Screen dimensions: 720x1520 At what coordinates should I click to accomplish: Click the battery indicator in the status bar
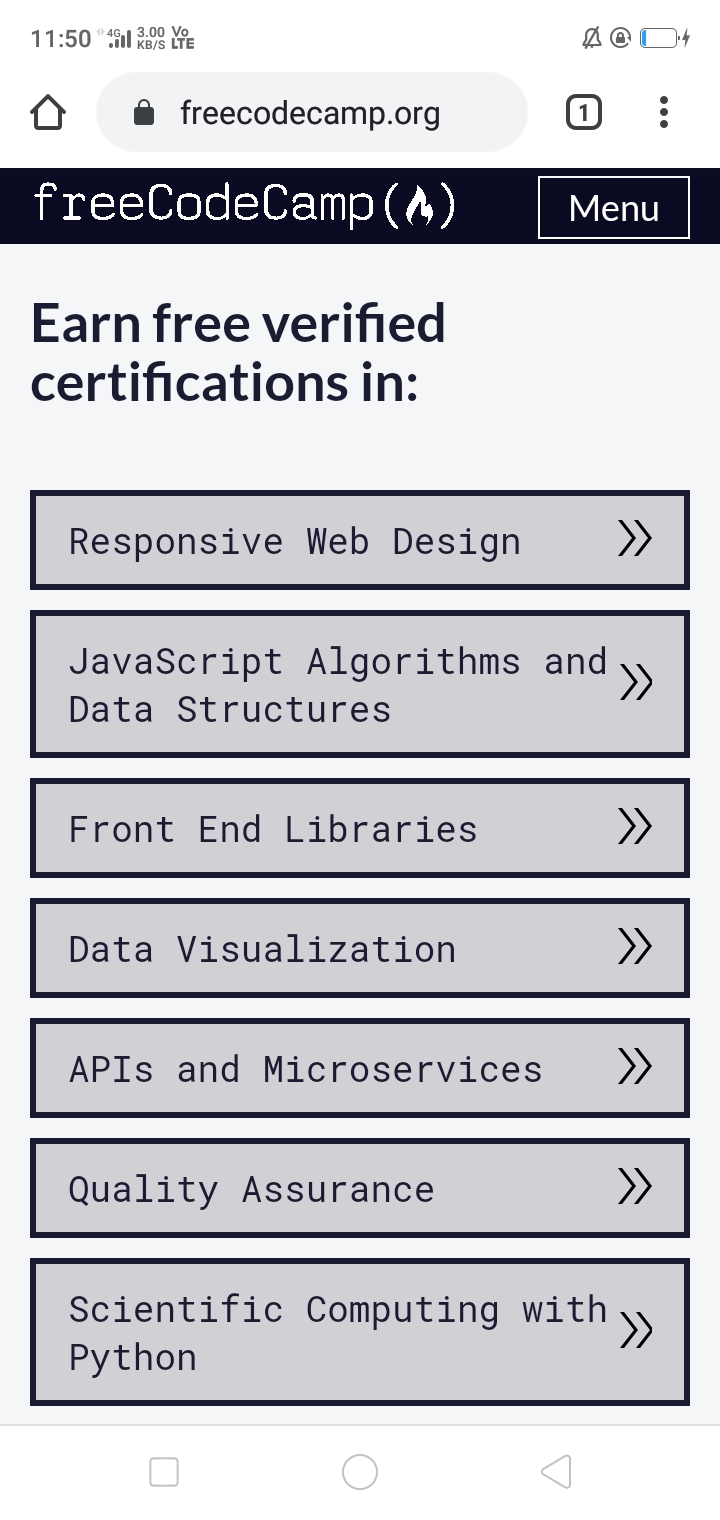click(660, 39)
